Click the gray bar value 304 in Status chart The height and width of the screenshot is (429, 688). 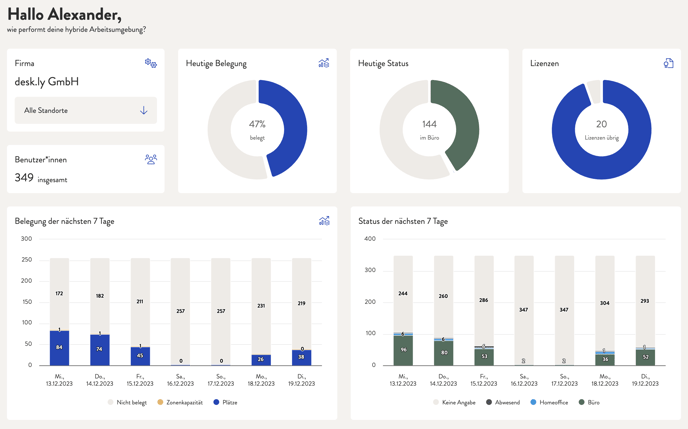pos(605,303)
